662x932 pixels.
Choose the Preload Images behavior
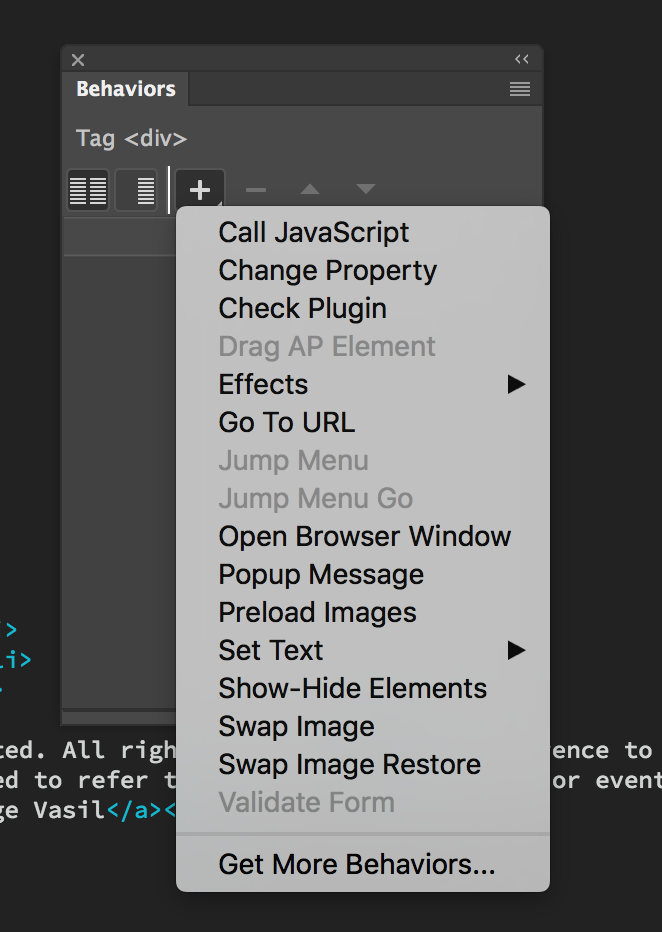(x=317, y=612)
